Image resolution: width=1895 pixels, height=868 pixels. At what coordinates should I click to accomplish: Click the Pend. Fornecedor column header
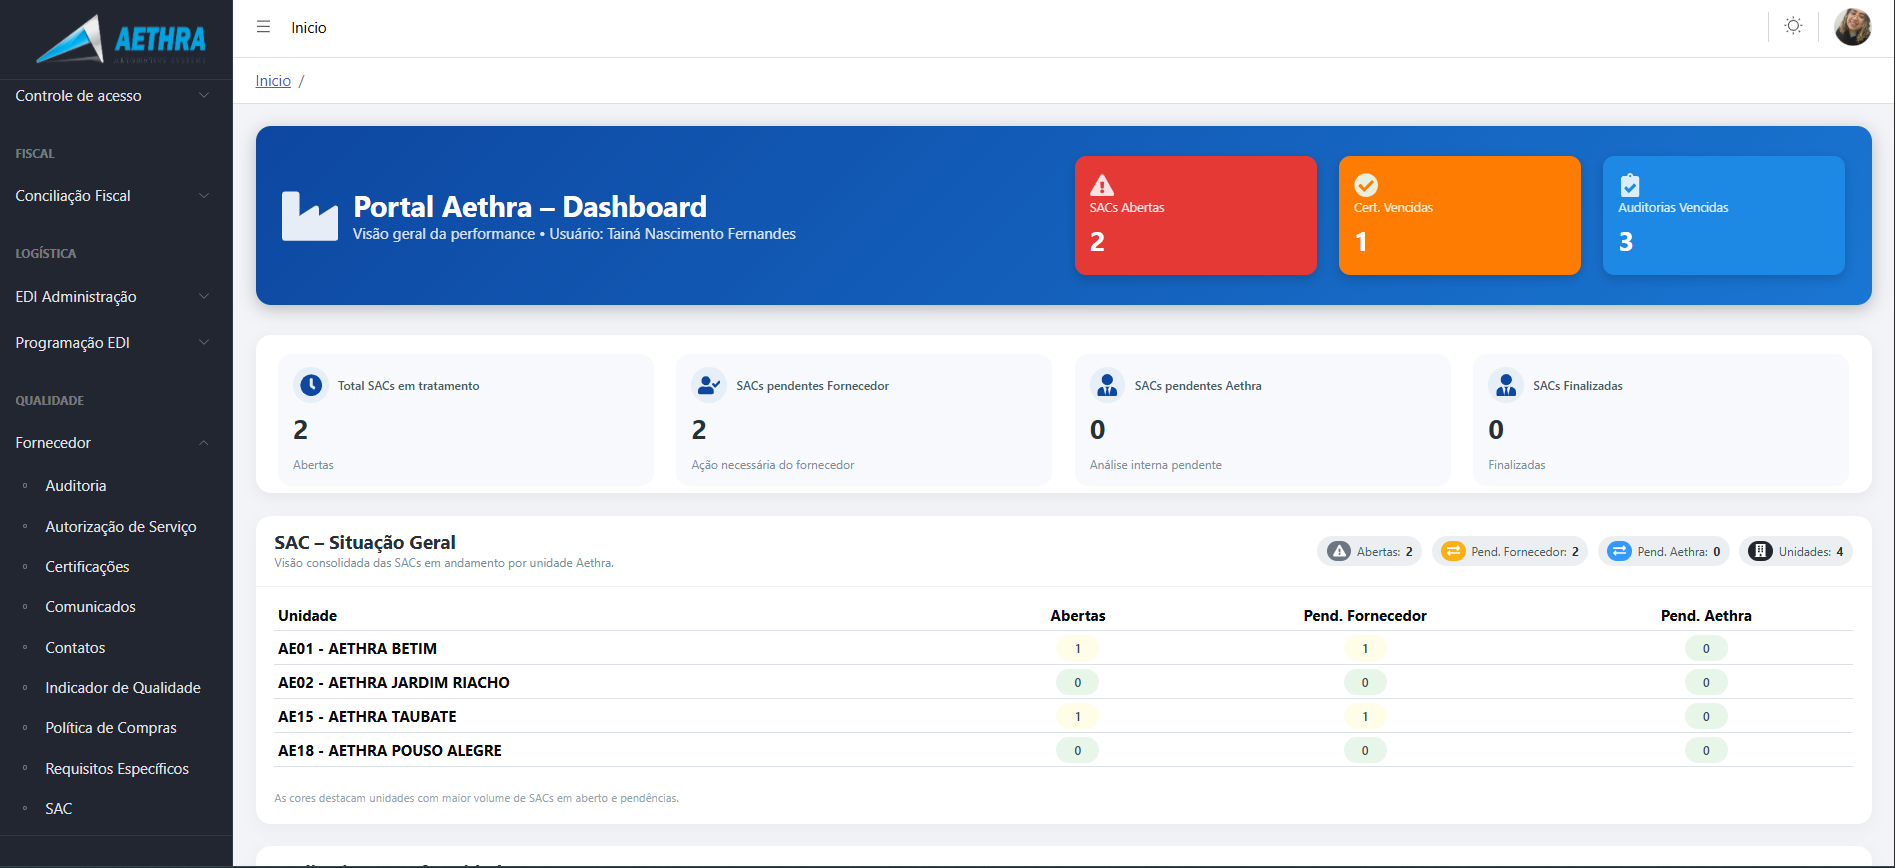tap(1365, 616)
